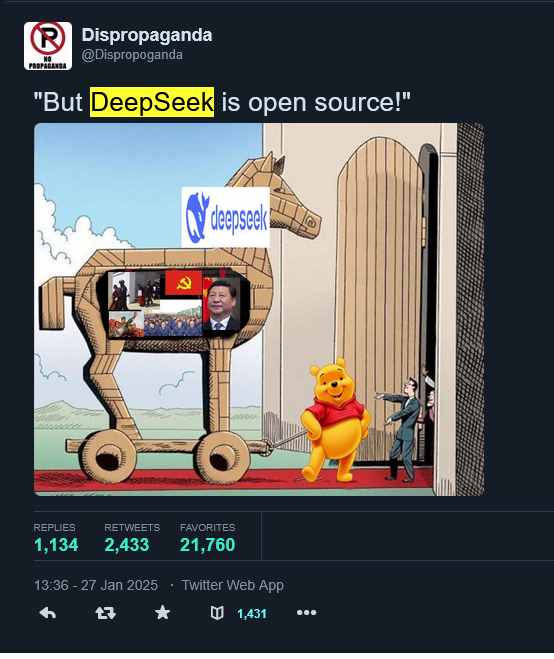This screenshot has height=659, width=554.
Task: Click the No Propaganda profile avatar
Action: [x=48, y=46]
